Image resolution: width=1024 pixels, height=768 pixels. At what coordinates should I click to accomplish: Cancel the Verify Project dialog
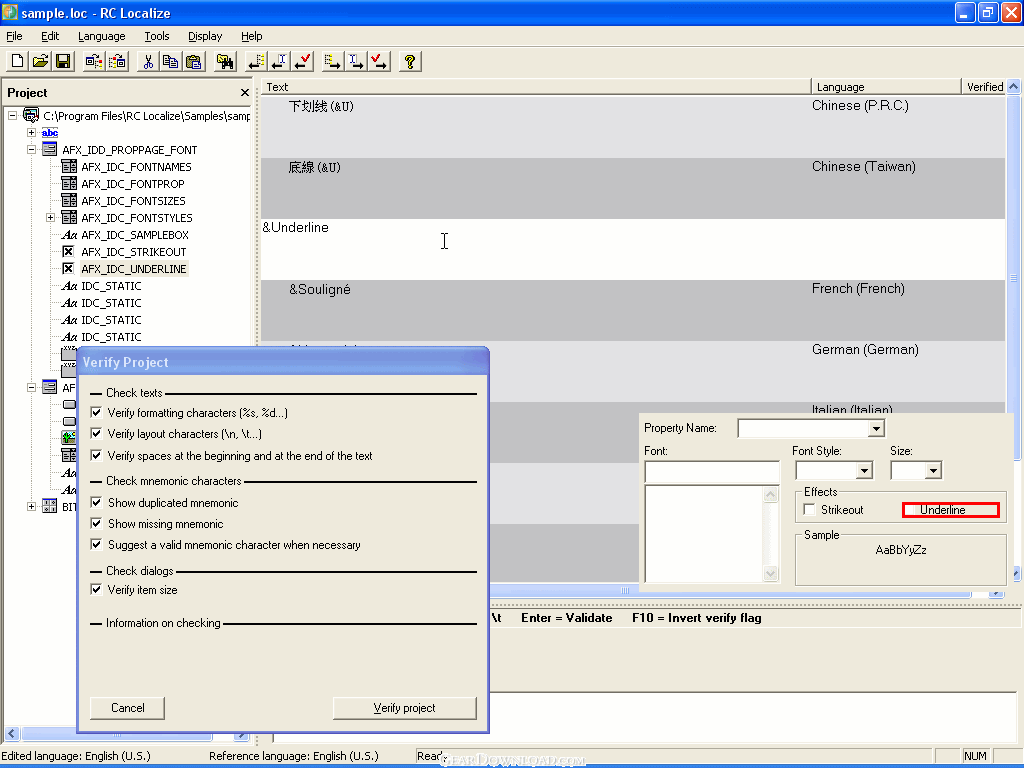tap(127, 708)
